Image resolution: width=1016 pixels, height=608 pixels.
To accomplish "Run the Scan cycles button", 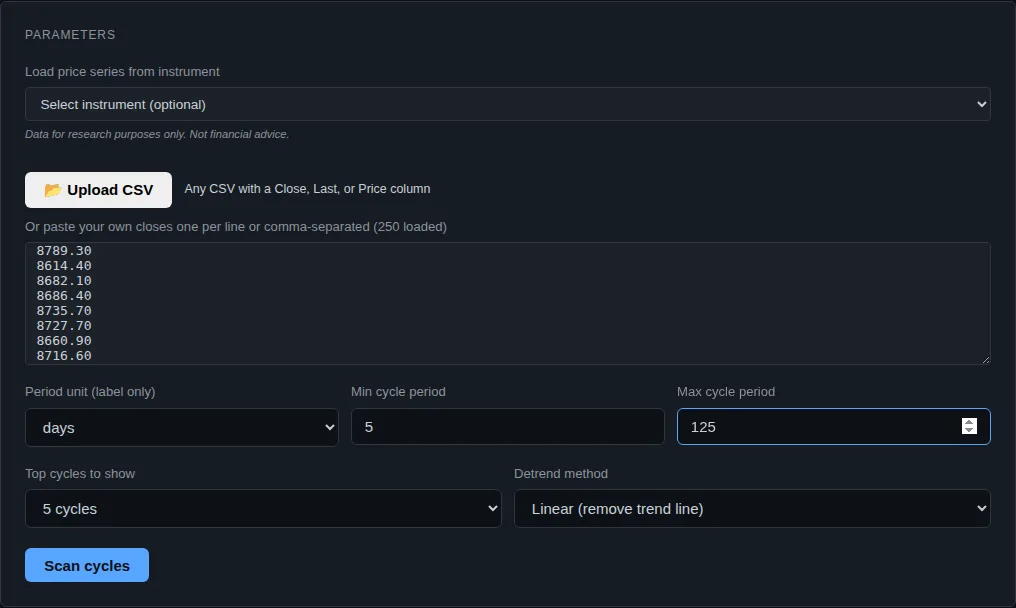I will (87, 565).
